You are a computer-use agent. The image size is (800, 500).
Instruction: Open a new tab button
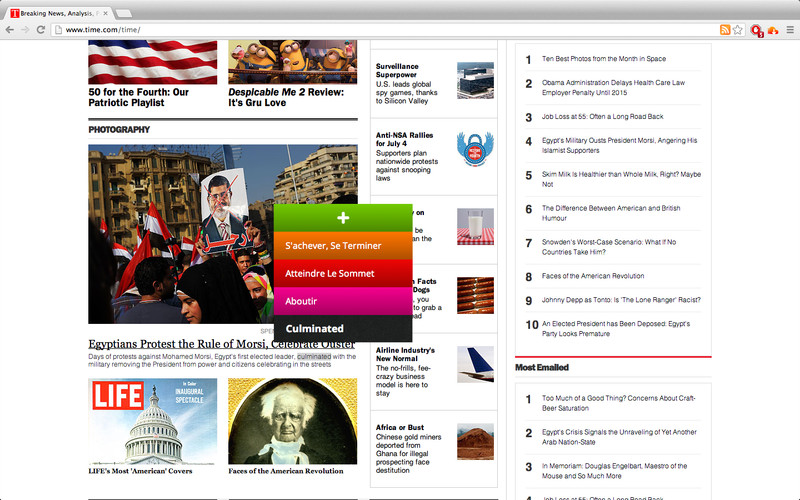(x=123, y=13)
